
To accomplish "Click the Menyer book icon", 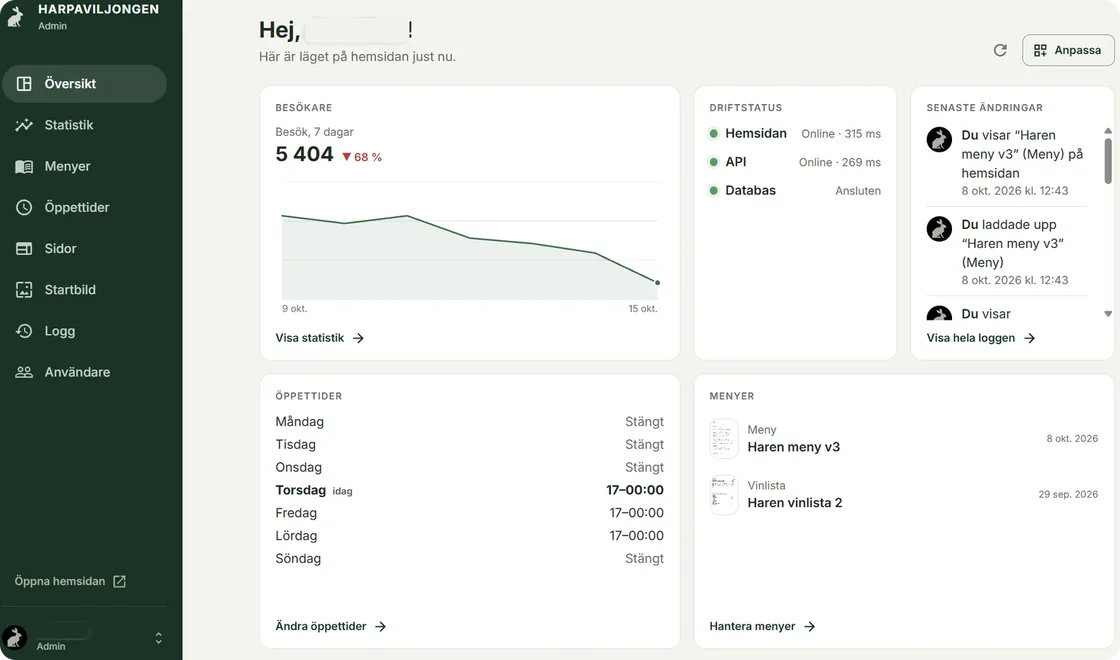I will (x=24, y=166).
